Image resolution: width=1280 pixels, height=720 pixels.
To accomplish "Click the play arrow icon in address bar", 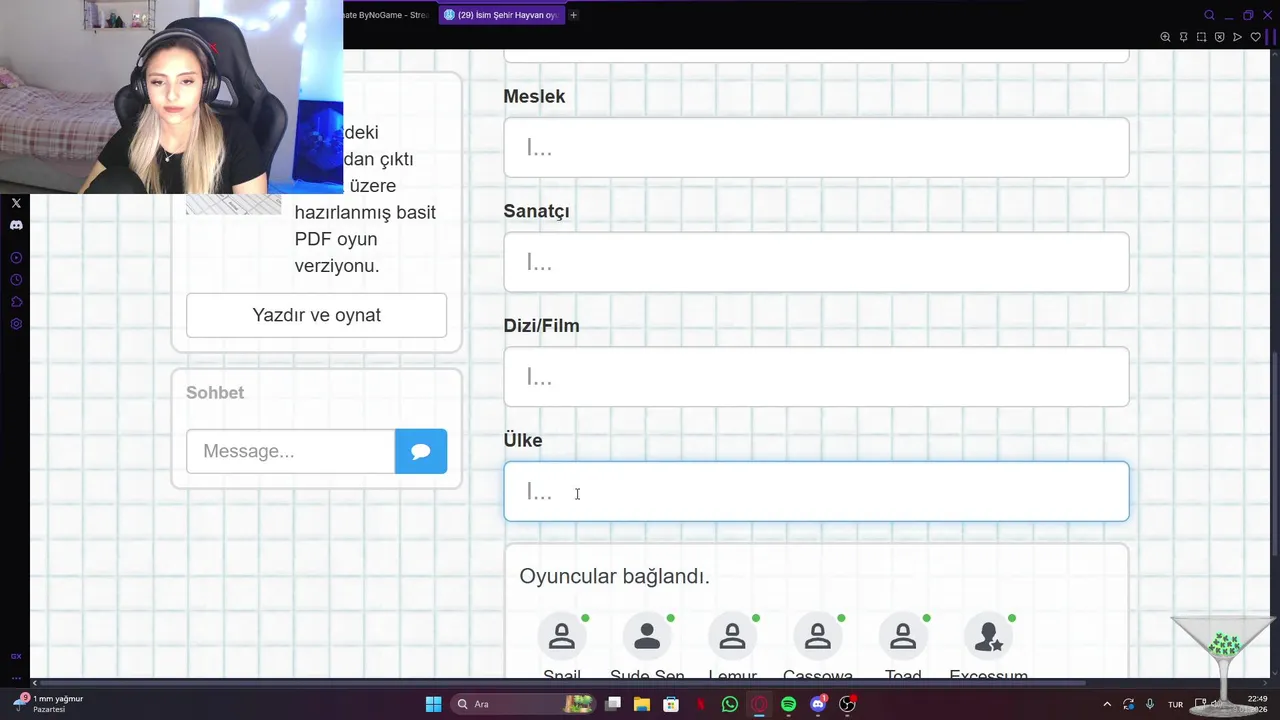I will pos(1237,37).
